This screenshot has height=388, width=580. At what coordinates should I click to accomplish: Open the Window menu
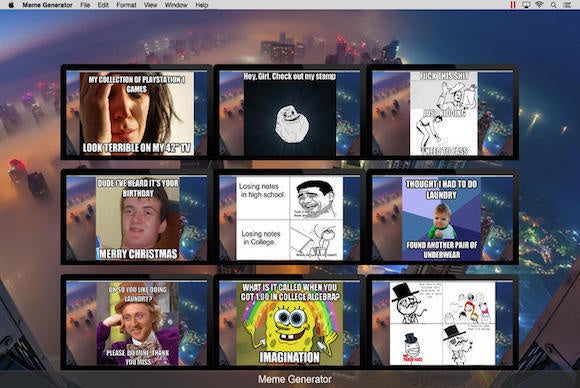(176, 5)
